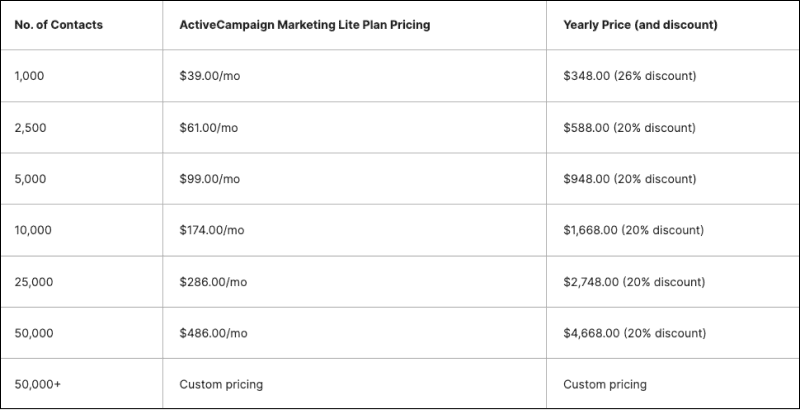Click the $99.00/mo price cell
Screen dimensions: 800x410
tap(210, 179)
